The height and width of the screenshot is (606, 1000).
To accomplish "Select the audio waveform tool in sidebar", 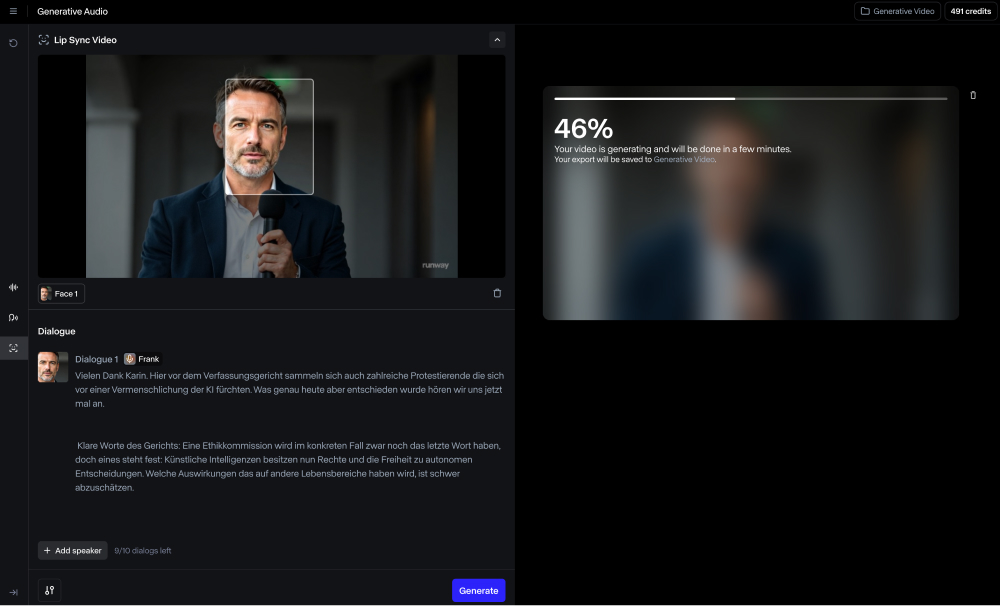I will (x=13, y=287).
